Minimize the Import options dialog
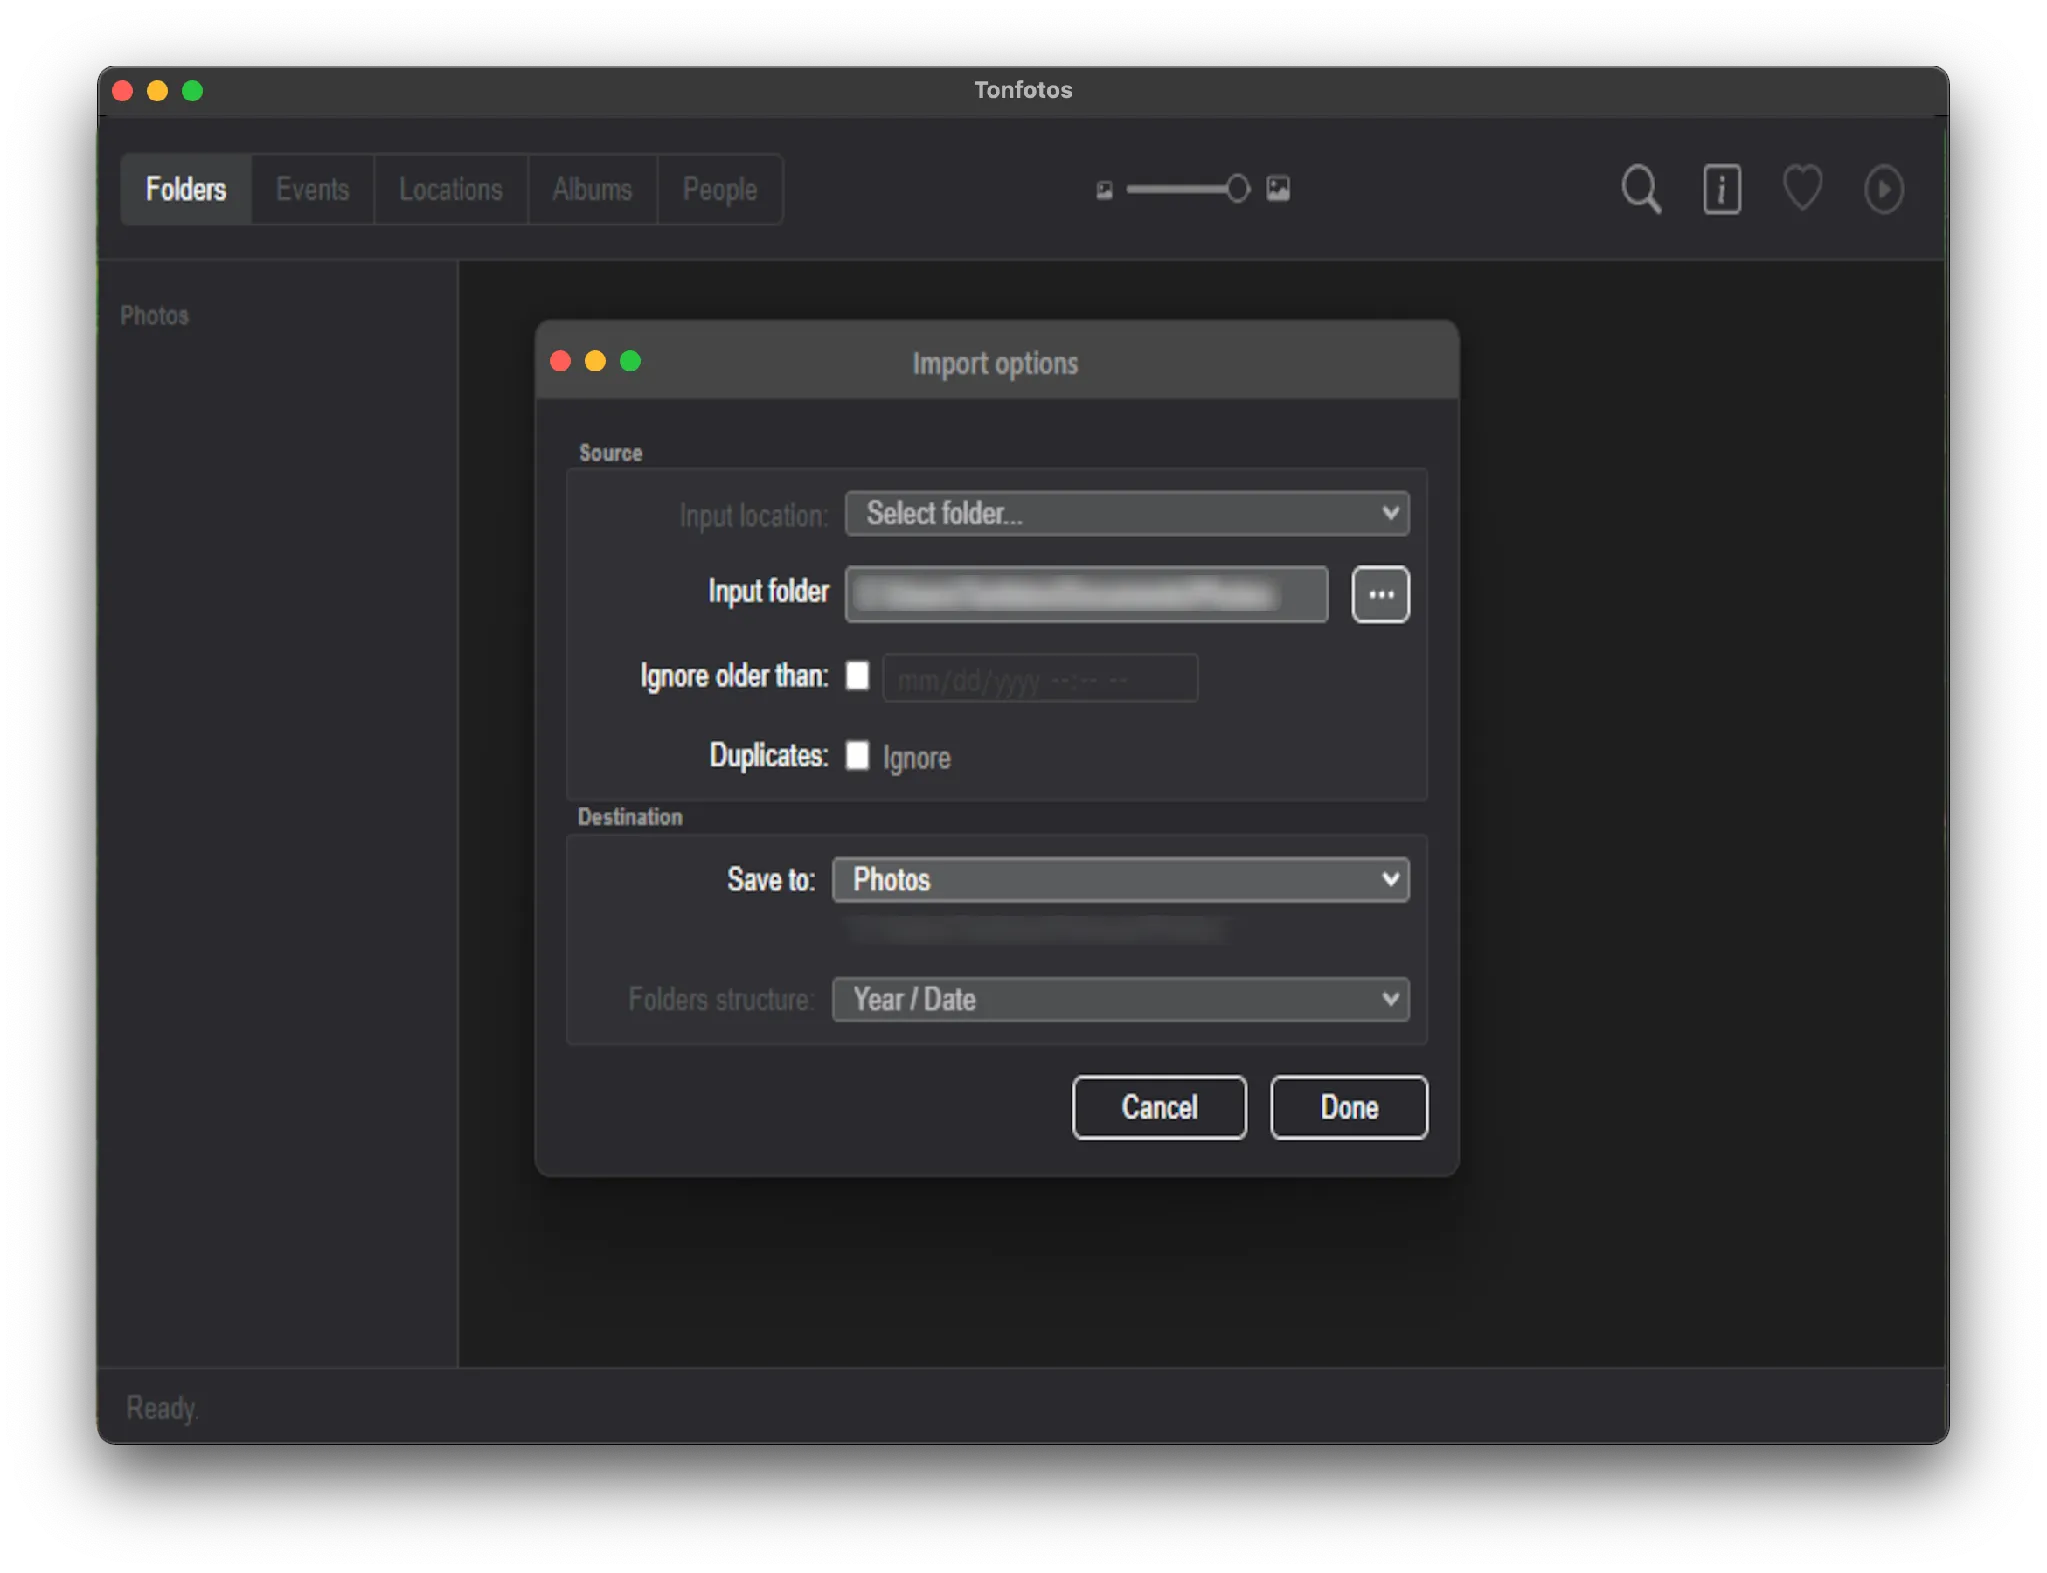The width and height of the screenshot is (2047, 1573). click(x=595, y=361)
